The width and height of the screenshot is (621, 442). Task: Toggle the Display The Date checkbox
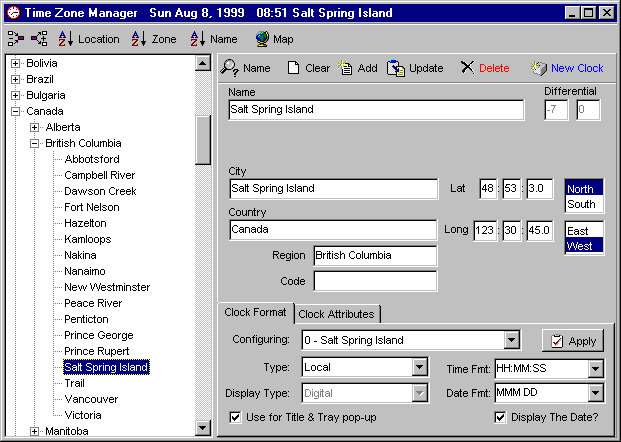tap(500, 417)
